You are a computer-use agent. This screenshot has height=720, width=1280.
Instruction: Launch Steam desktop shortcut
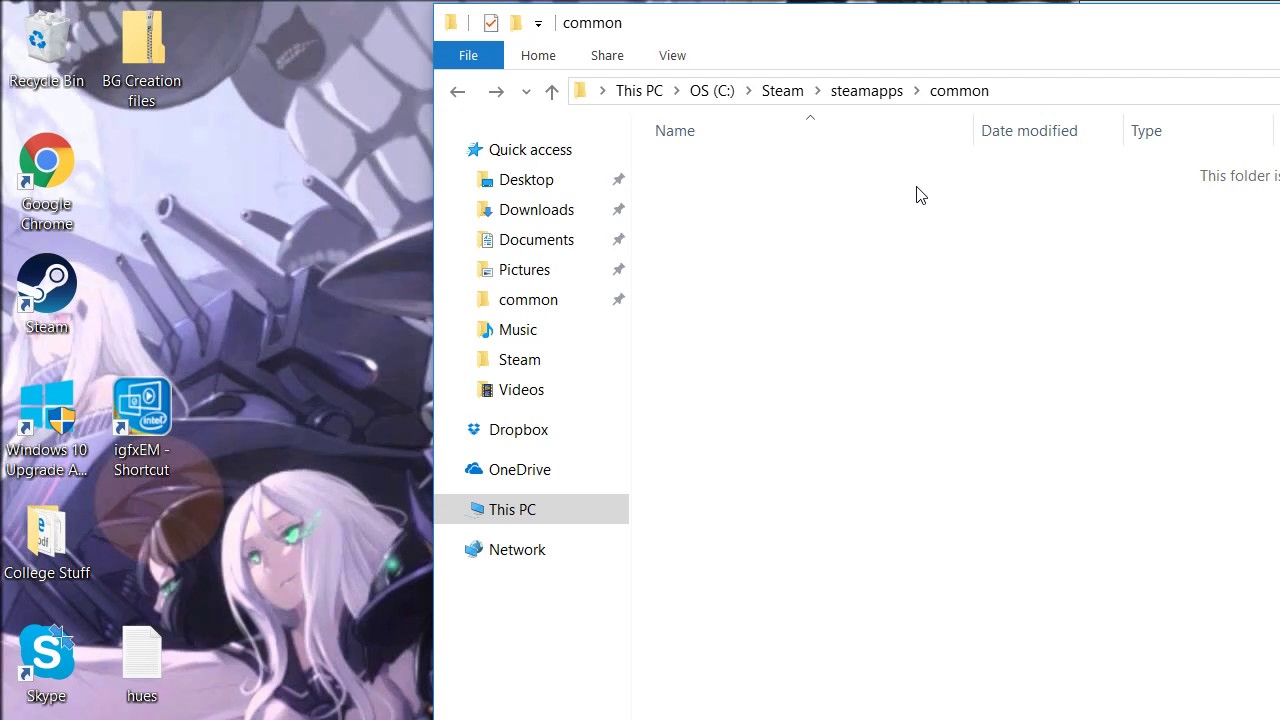pos(47,294)
